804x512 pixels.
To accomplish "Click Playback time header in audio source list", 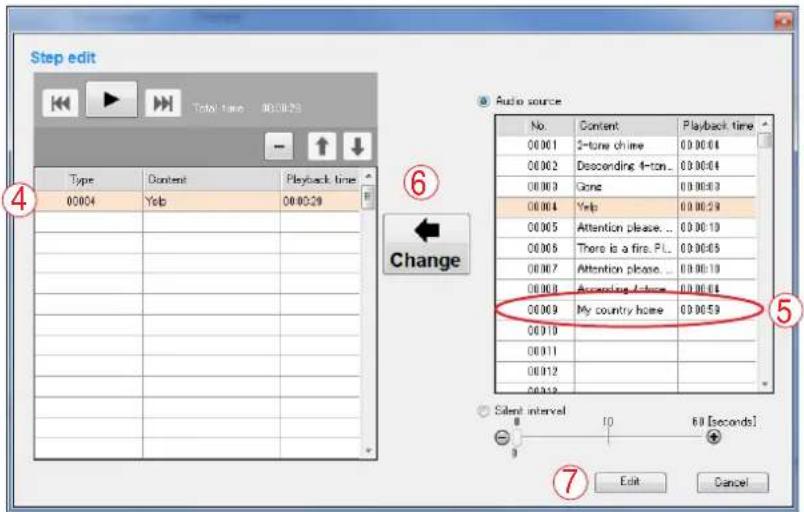I will (x=717, y=126).
